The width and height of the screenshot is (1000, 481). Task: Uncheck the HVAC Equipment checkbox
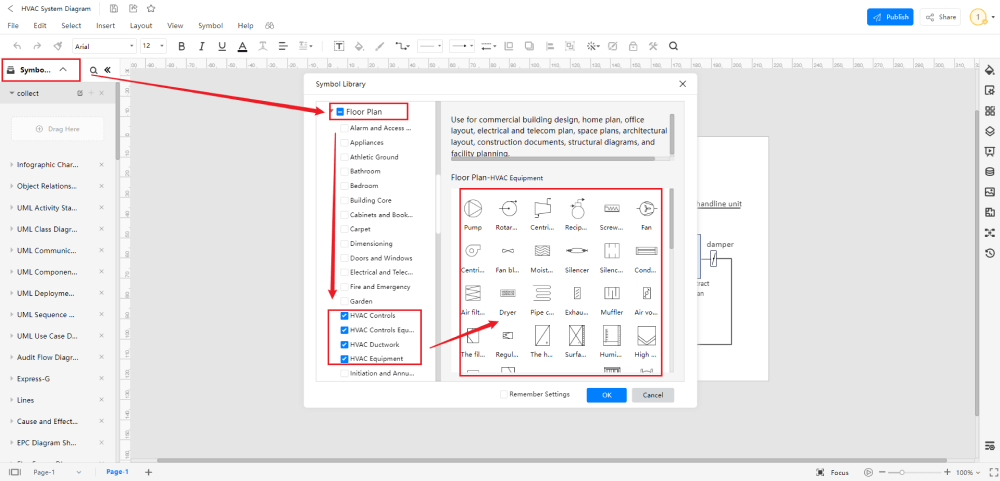(344, 359)
